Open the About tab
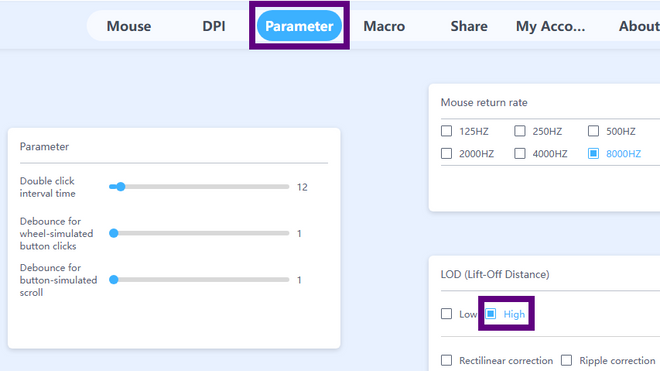 coord(639,26)
